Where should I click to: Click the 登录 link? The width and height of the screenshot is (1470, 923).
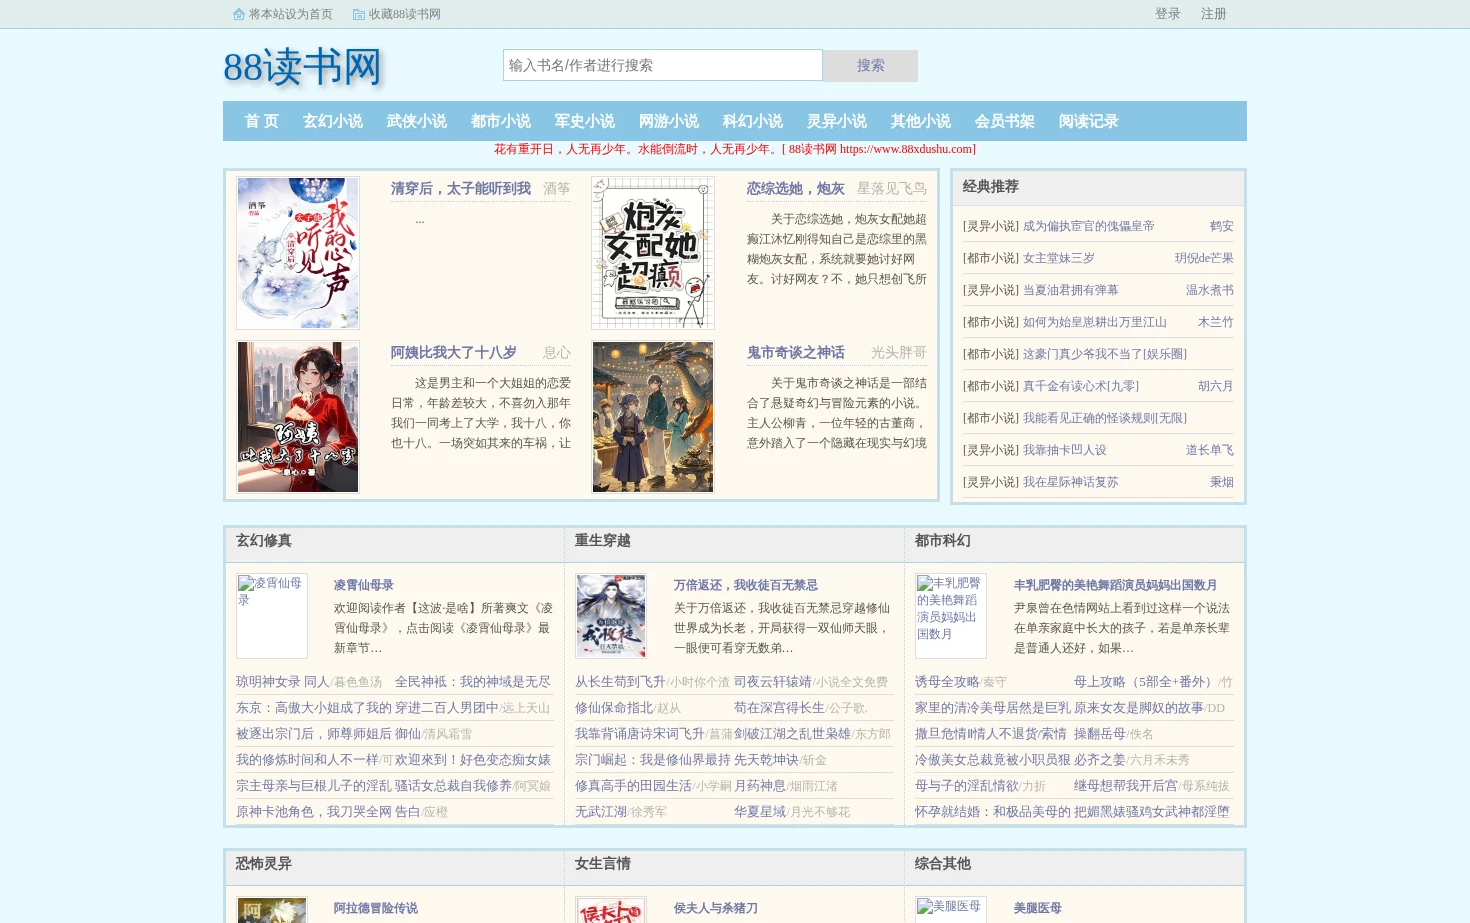click(1168, 14)
